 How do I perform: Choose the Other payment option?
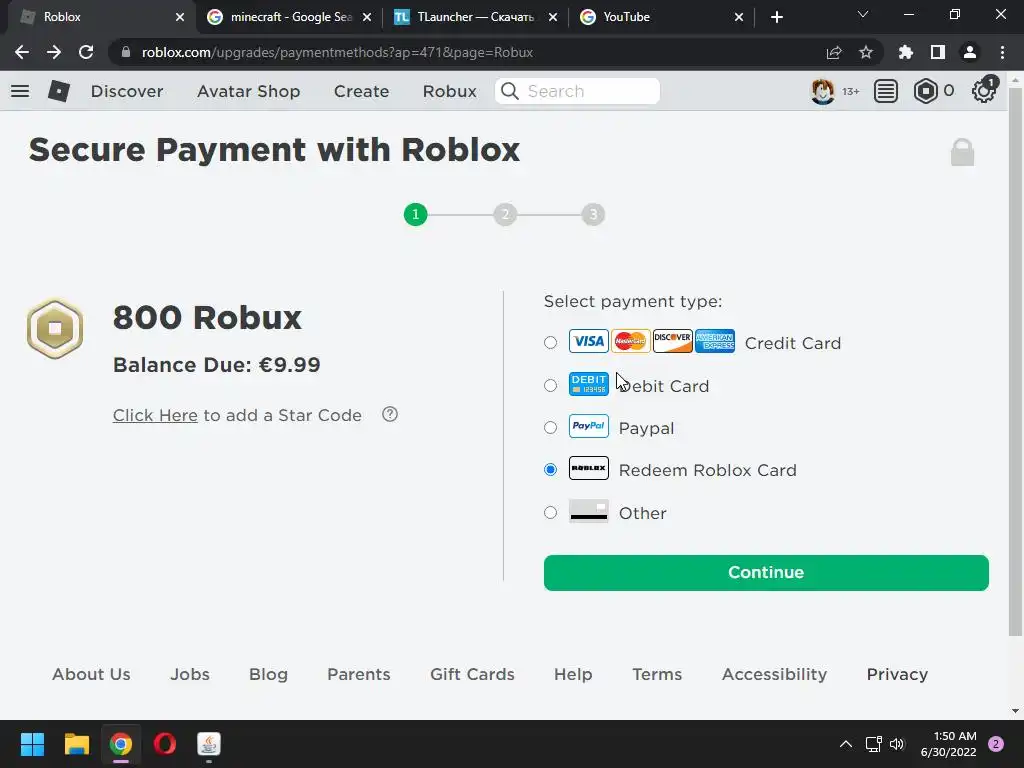coord(551,513)
